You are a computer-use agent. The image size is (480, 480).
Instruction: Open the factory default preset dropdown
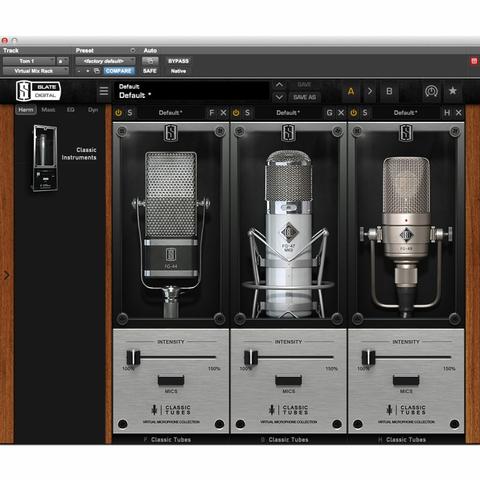[x=105, y=61]
